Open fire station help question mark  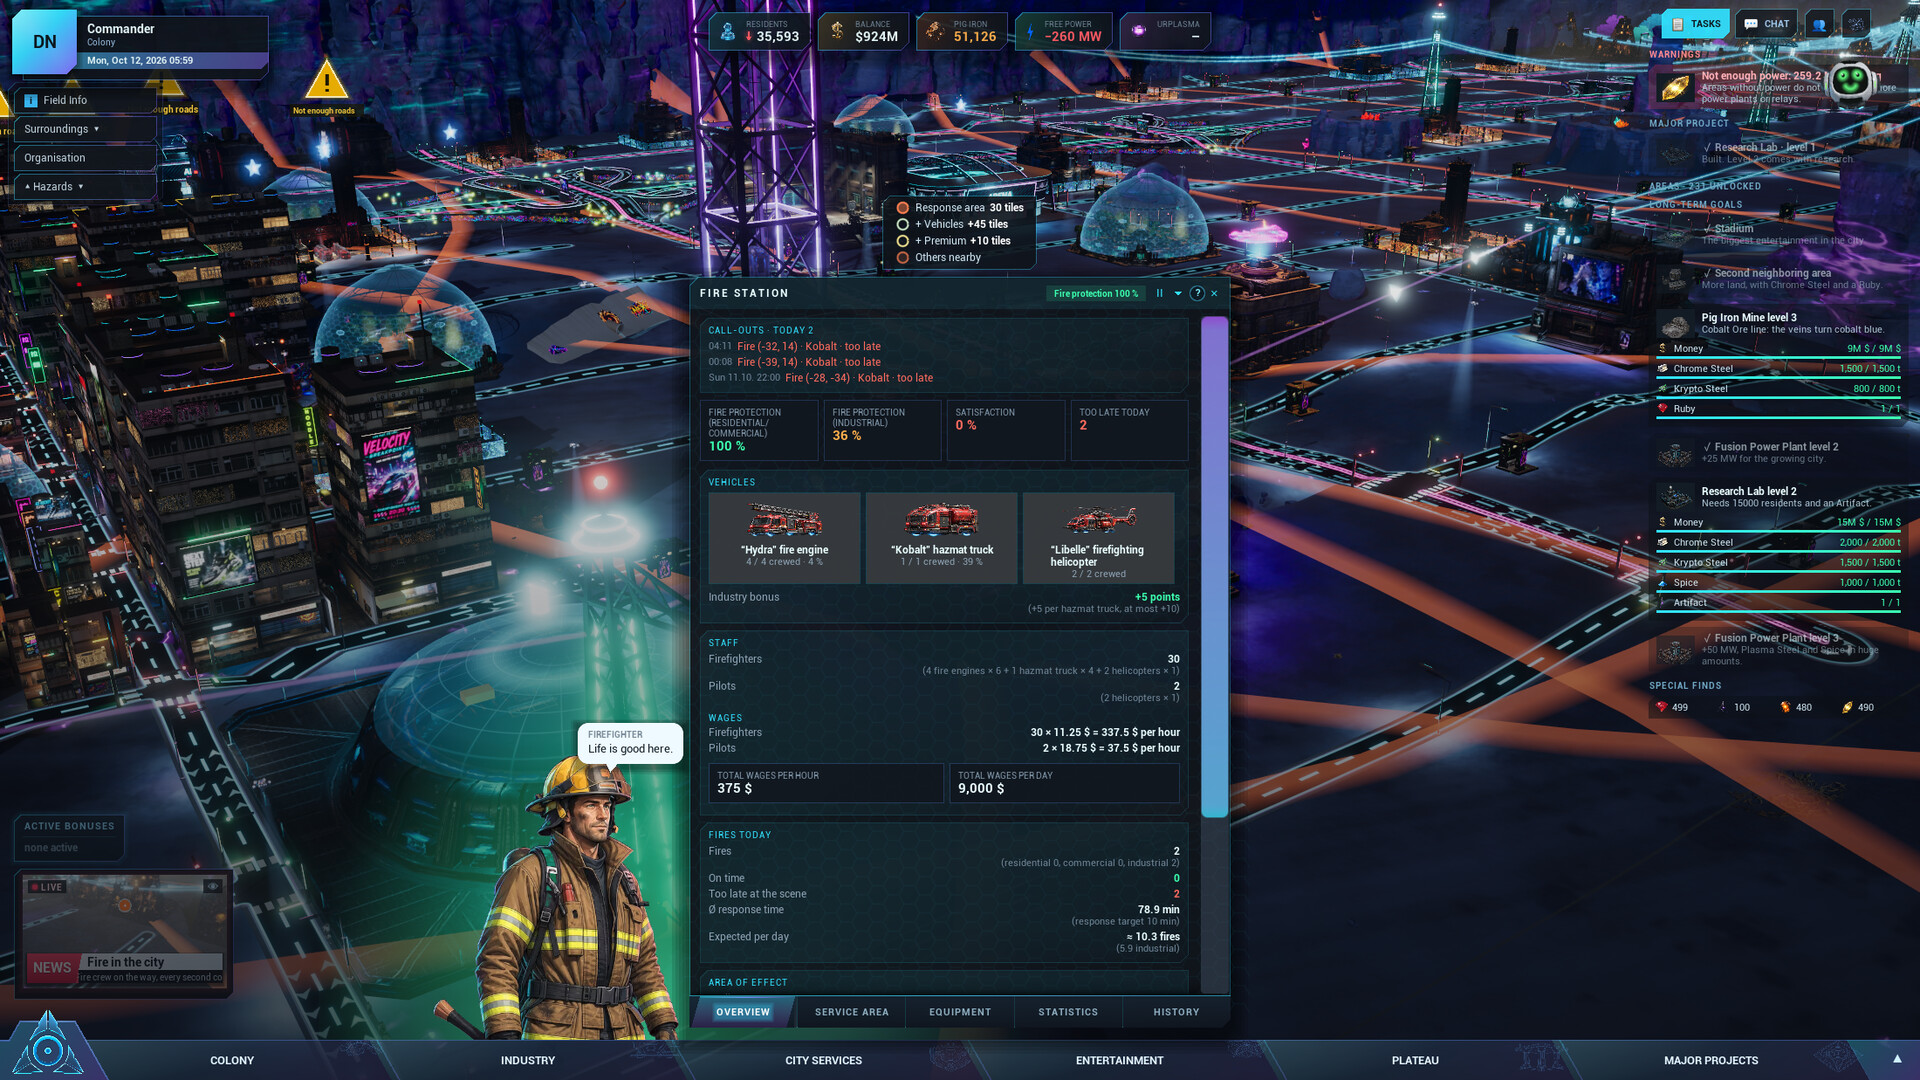(1197, 293)
